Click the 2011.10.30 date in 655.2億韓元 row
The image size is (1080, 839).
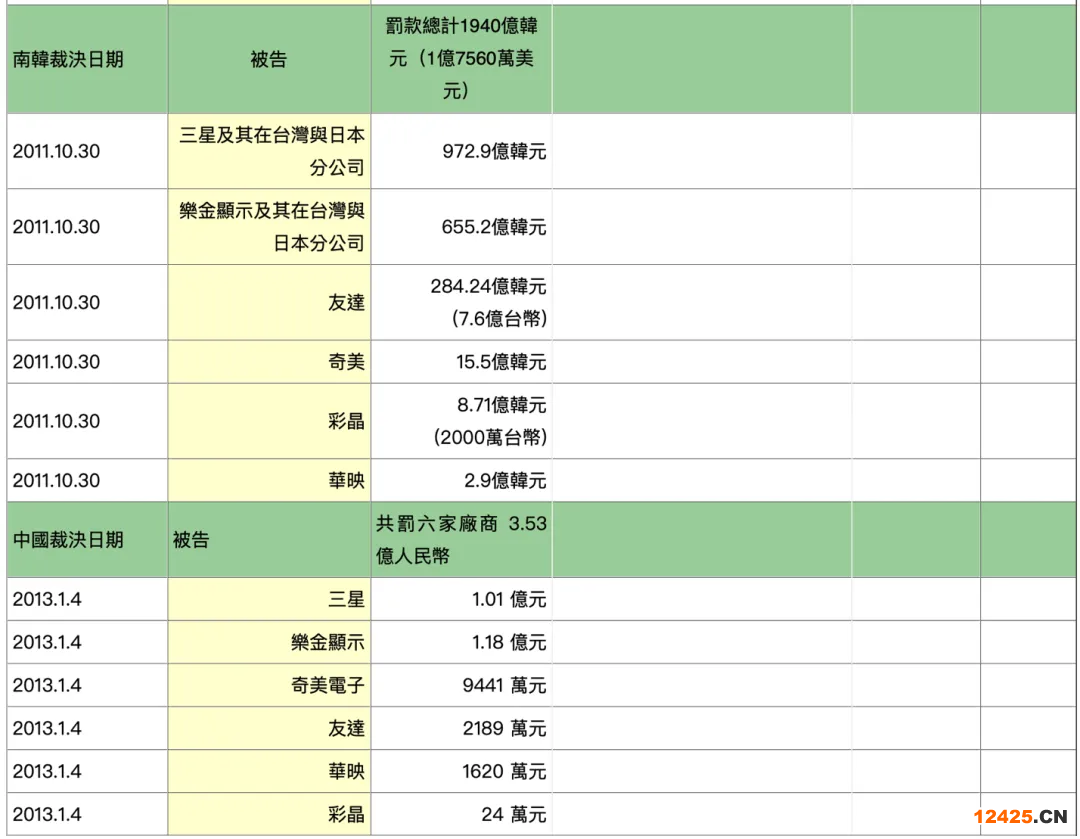(56, 227)
